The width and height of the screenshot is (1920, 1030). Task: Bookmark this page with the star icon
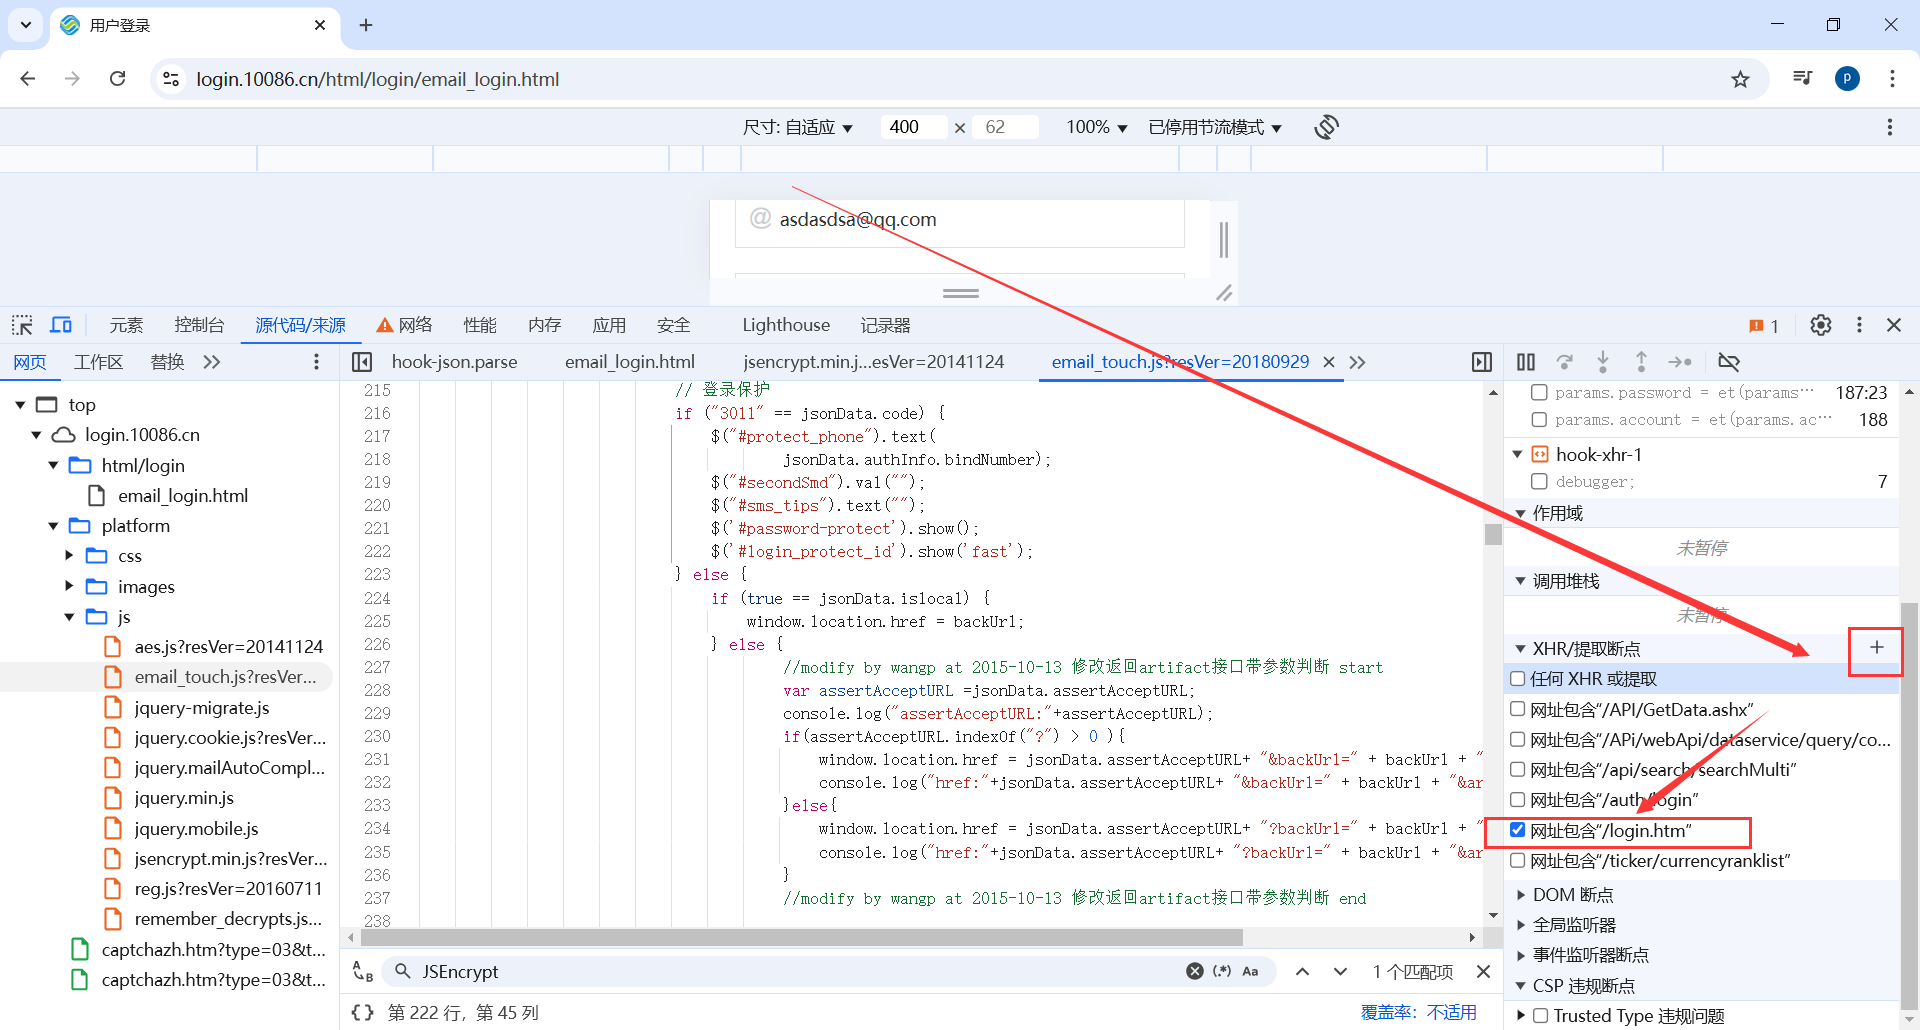point(1741,79)
